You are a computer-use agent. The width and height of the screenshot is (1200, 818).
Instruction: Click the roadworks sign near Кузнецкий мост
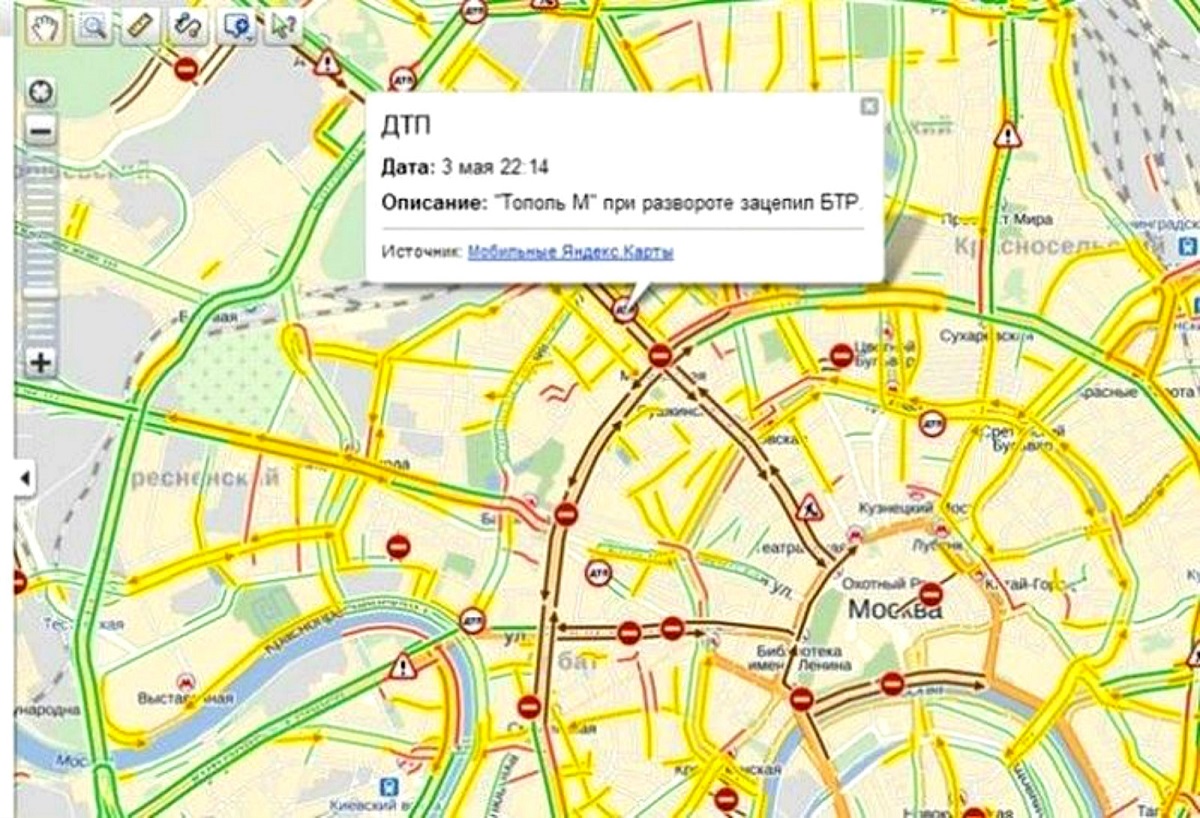click(x=809, y=507)
